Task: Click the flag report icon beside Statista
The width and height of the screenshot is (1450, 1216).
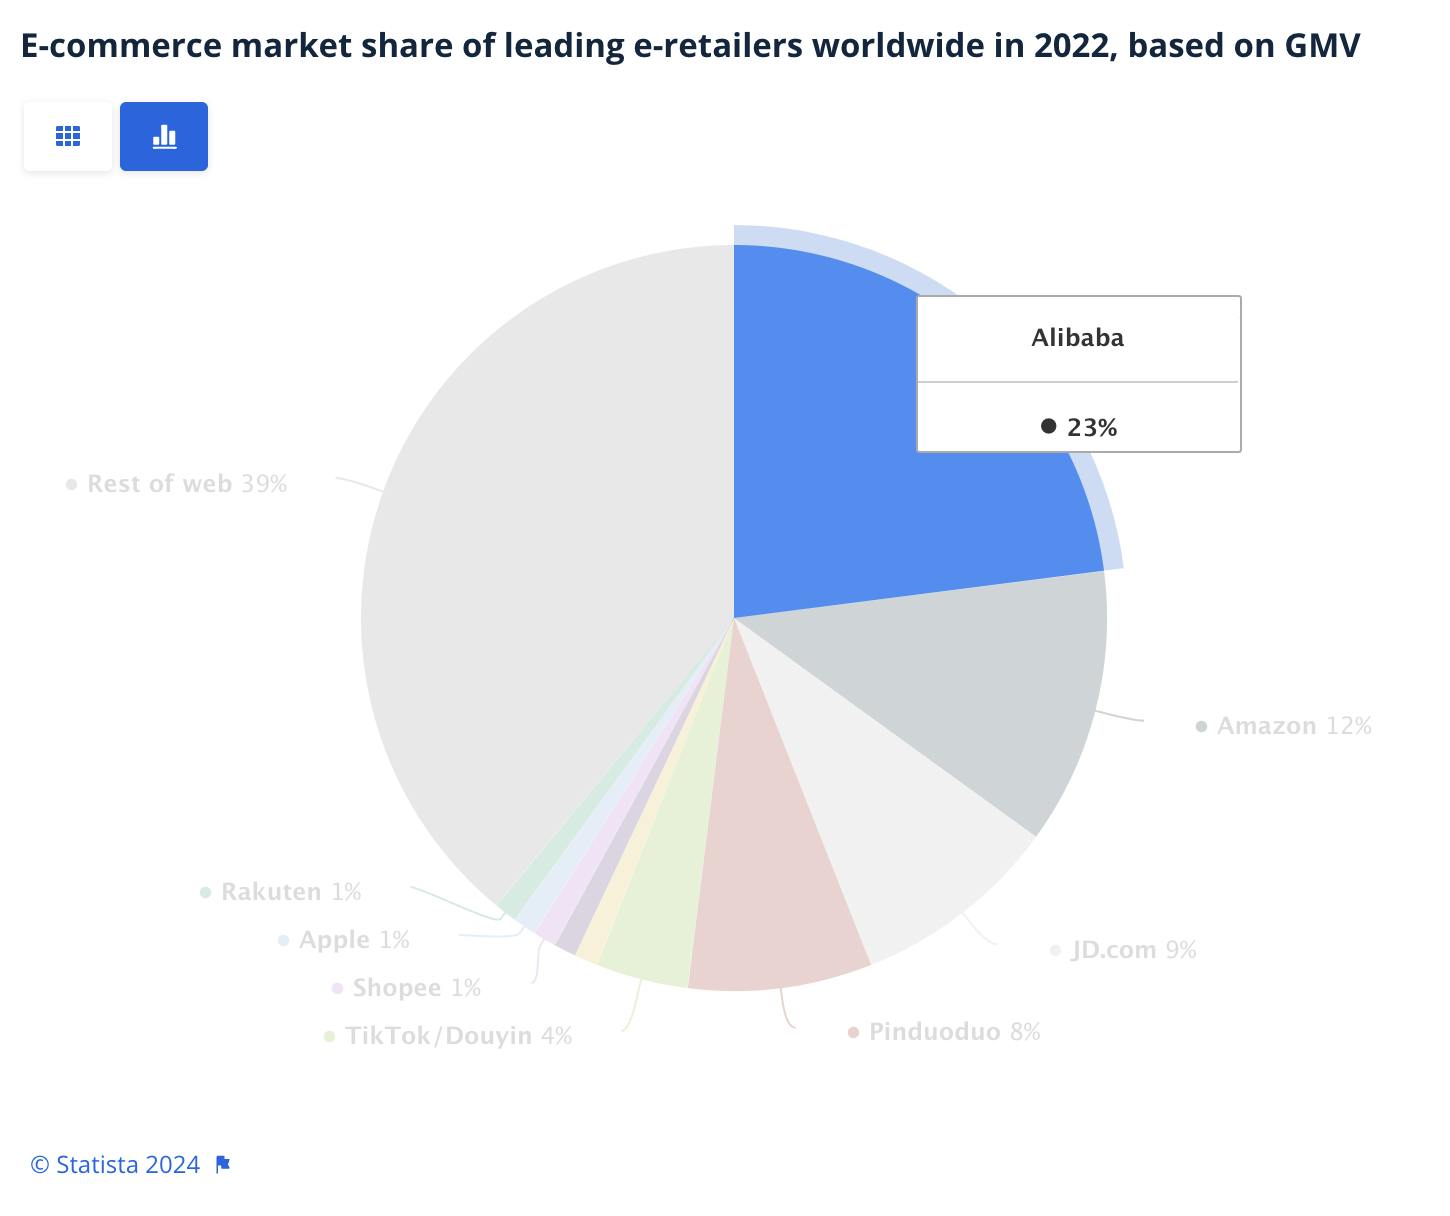Action: click(x=221, y=1163)
